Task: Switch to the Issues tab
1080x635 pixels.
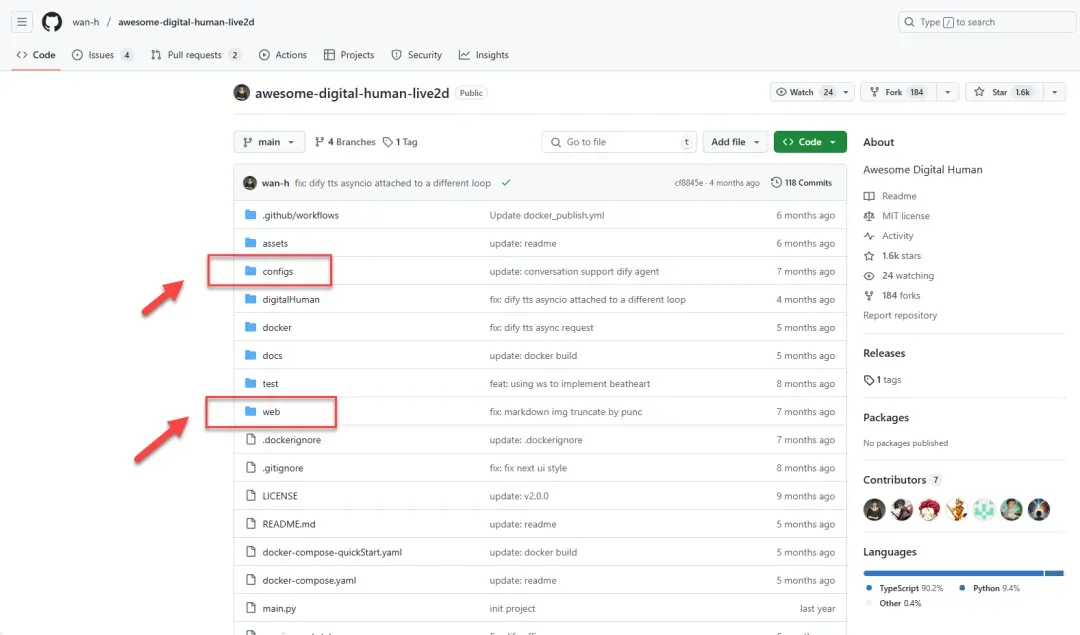Action: click(102, 55)
